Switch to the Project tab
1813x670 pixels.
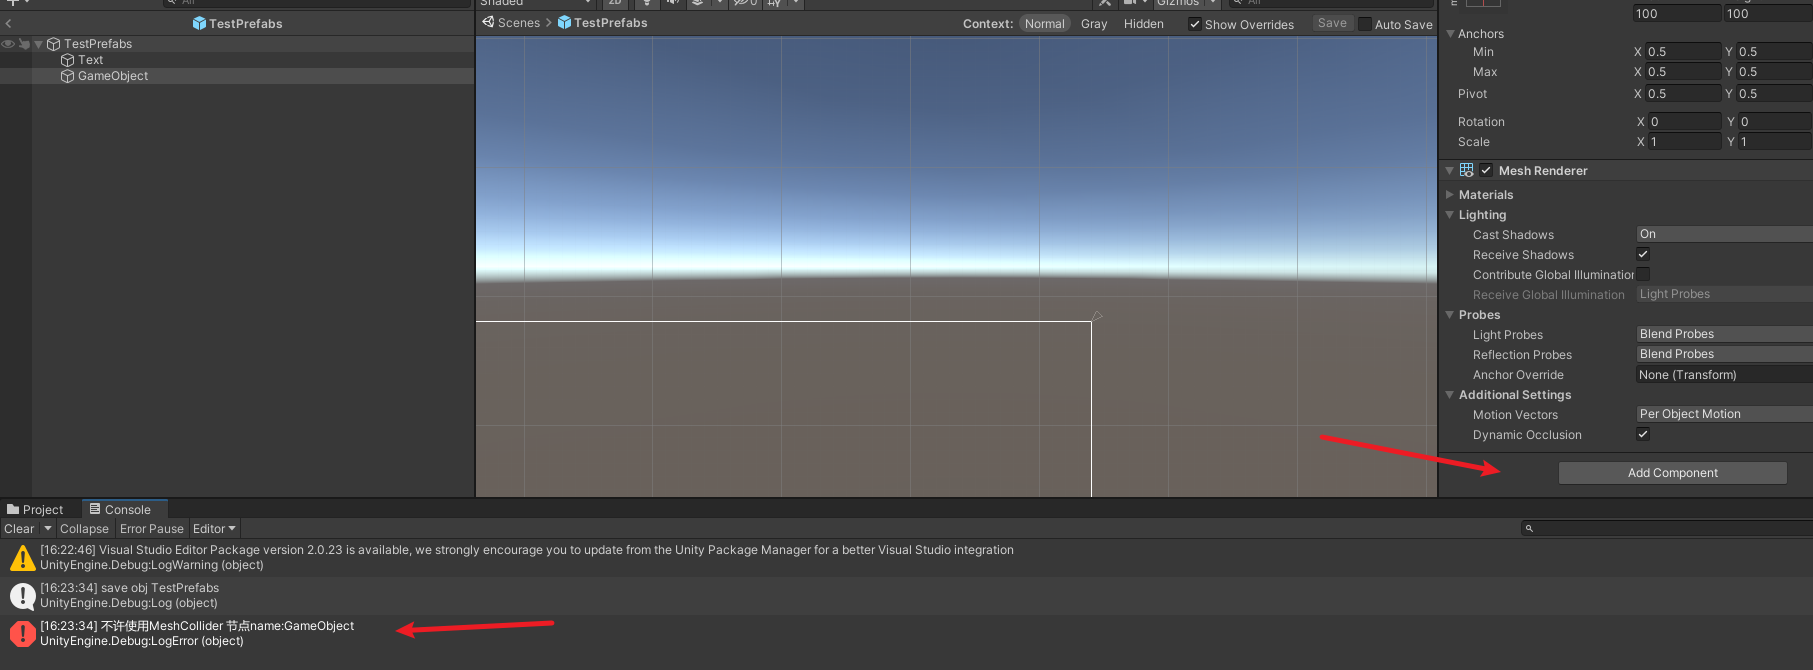pos(35,510)
